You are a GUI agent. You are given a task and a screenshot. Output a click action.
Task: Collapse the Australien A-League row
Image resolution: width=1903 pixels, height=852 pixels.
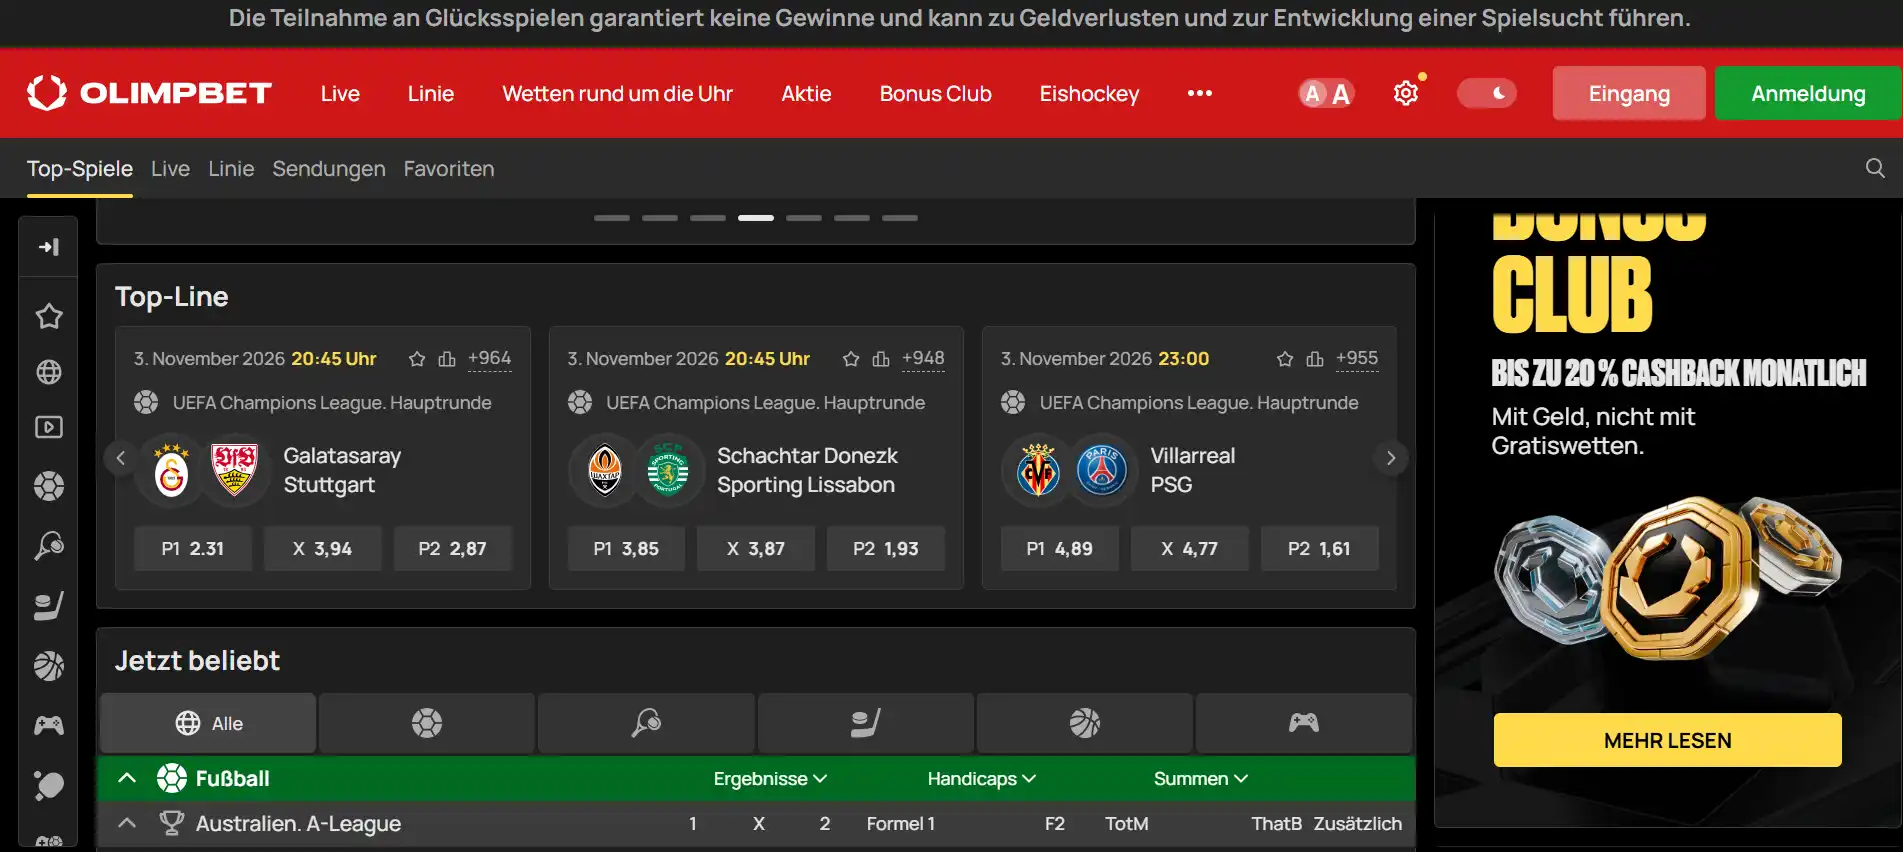(x=127, y=823)
